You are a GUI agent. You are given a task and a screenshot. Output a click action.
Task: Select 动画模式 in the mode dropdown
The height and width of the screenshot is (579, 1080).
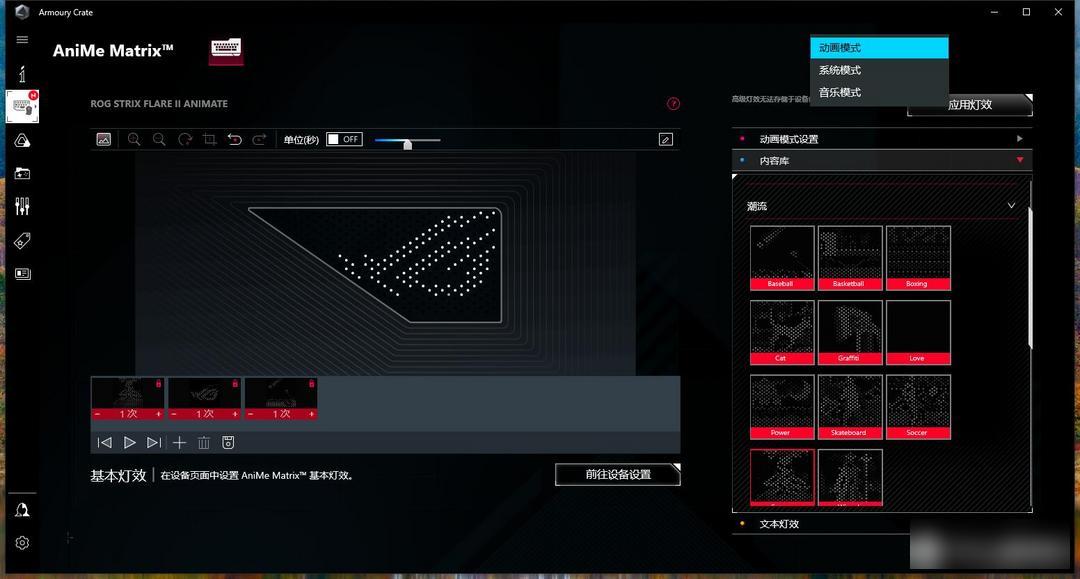coord(880,48)
